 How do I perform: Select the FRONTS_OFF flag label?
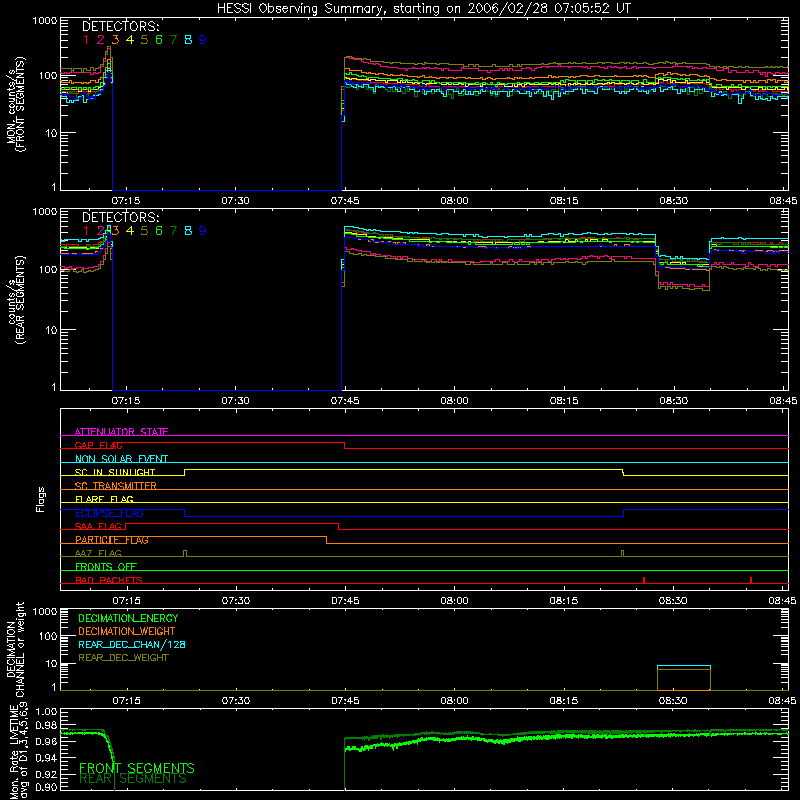pyautogui.click(x=106, y=566)
